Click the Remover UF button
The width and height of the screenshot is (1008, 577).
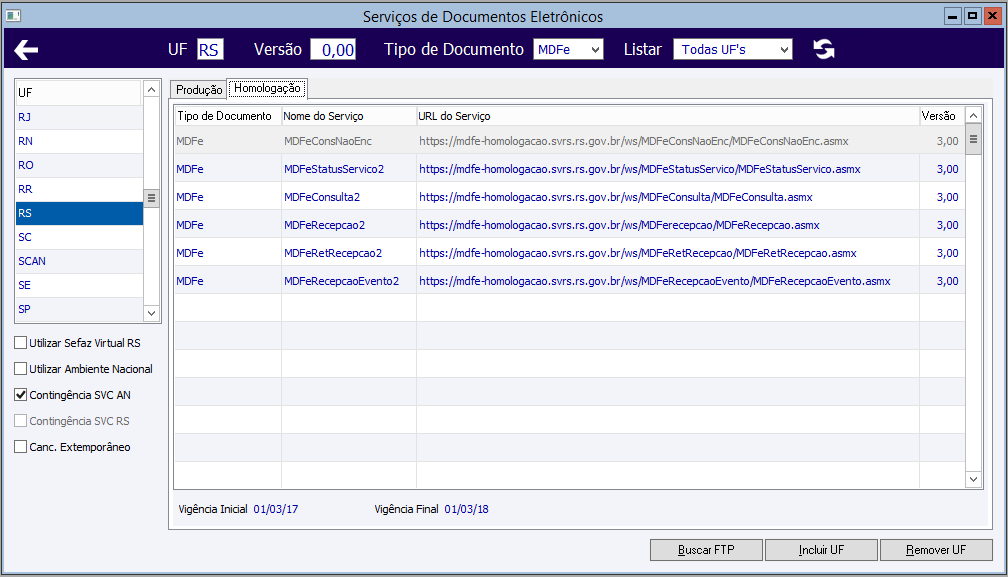coord(936,550)
